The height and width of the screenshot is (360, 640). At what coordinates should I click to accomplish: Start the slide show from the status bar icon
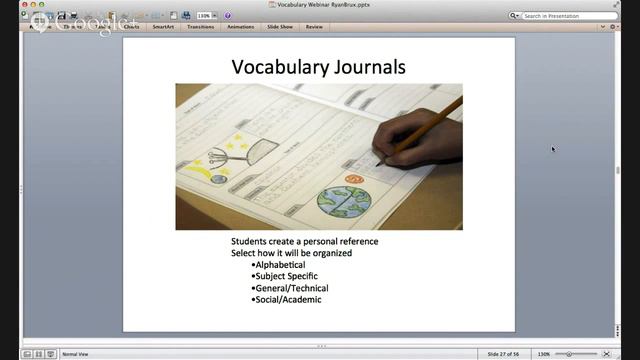[51, 354]
